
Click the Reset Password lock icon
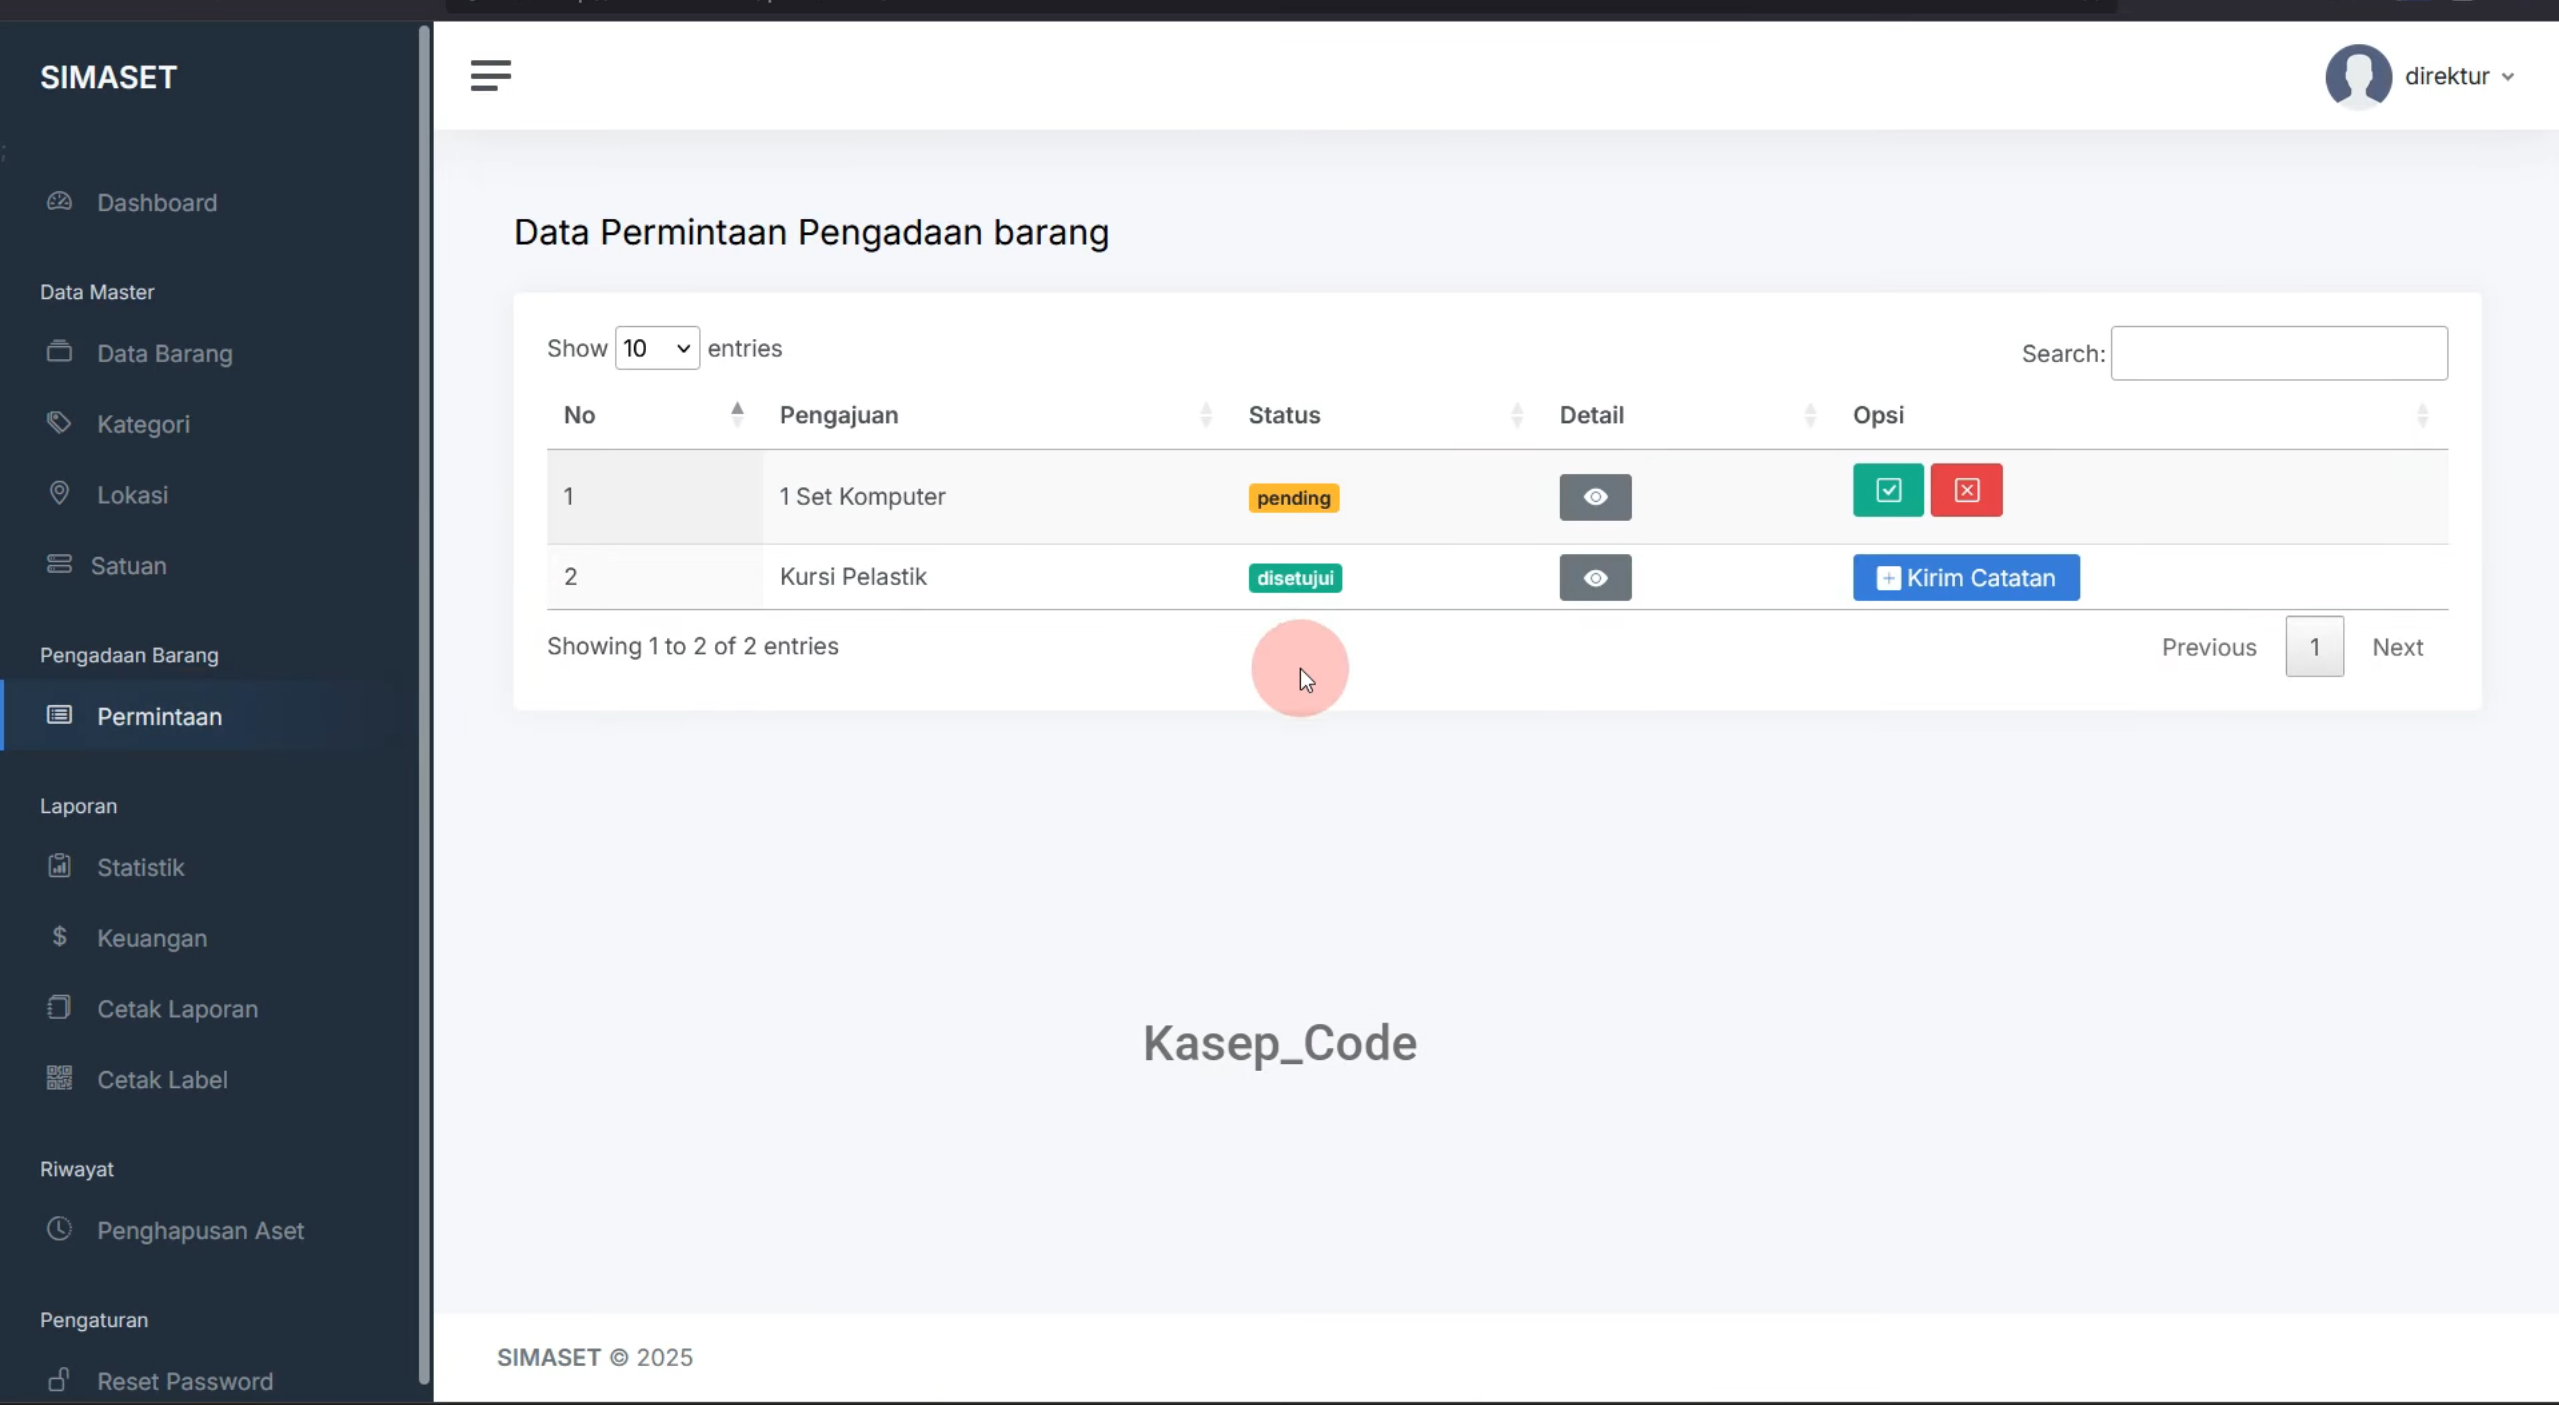click(59, 1380)
